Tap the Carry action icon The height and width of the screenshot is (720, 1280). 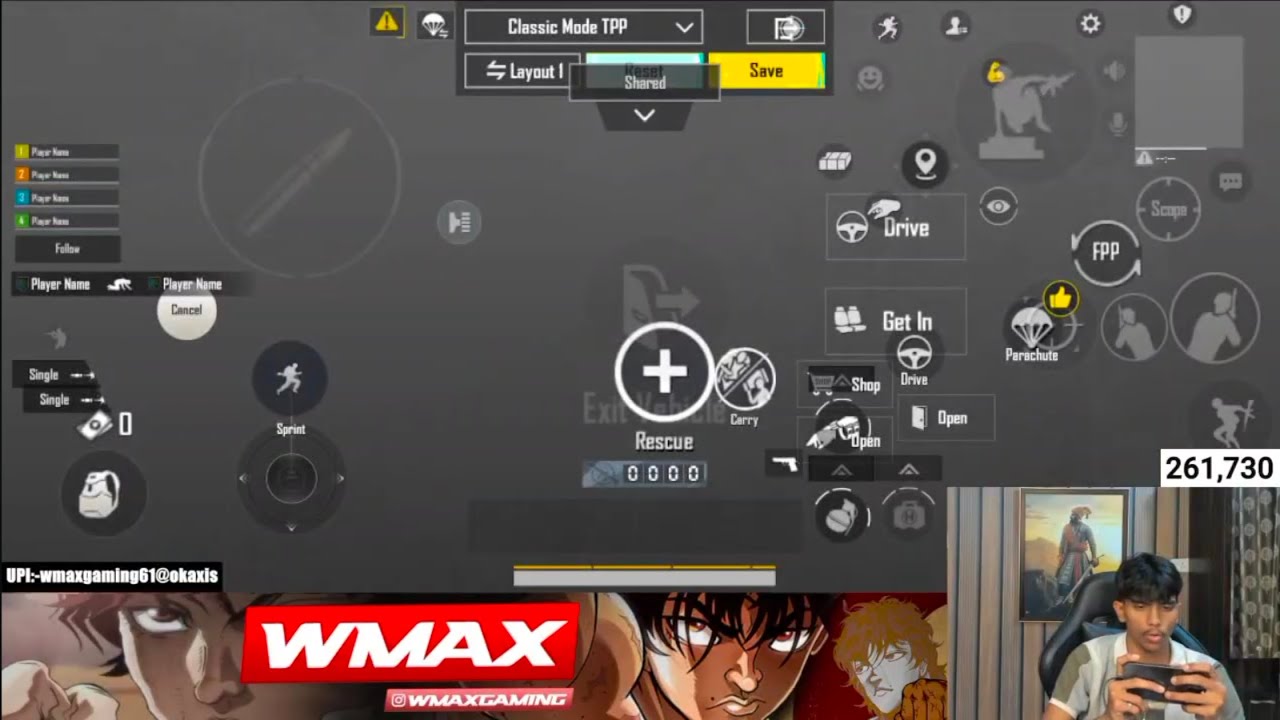745,380
